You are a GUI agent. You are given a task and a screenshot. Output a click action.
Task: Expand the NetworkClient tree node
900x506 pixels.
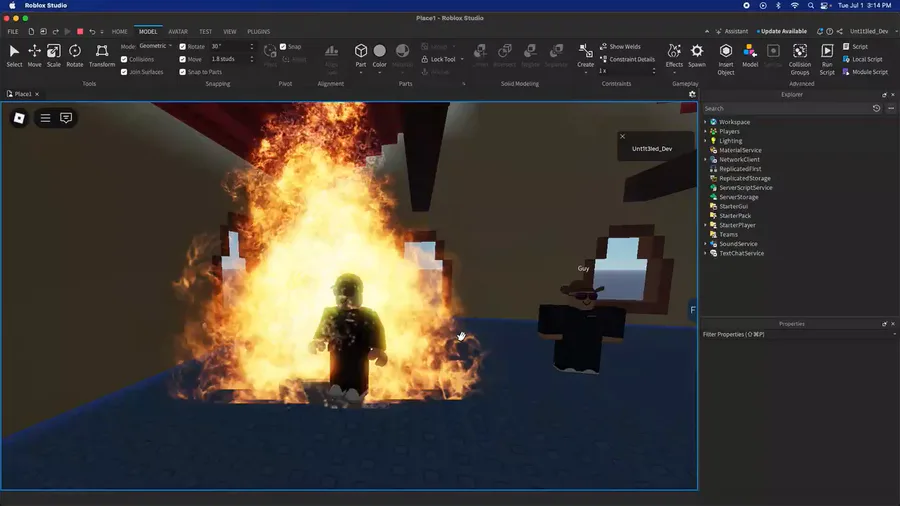click(x=705, y=159)
